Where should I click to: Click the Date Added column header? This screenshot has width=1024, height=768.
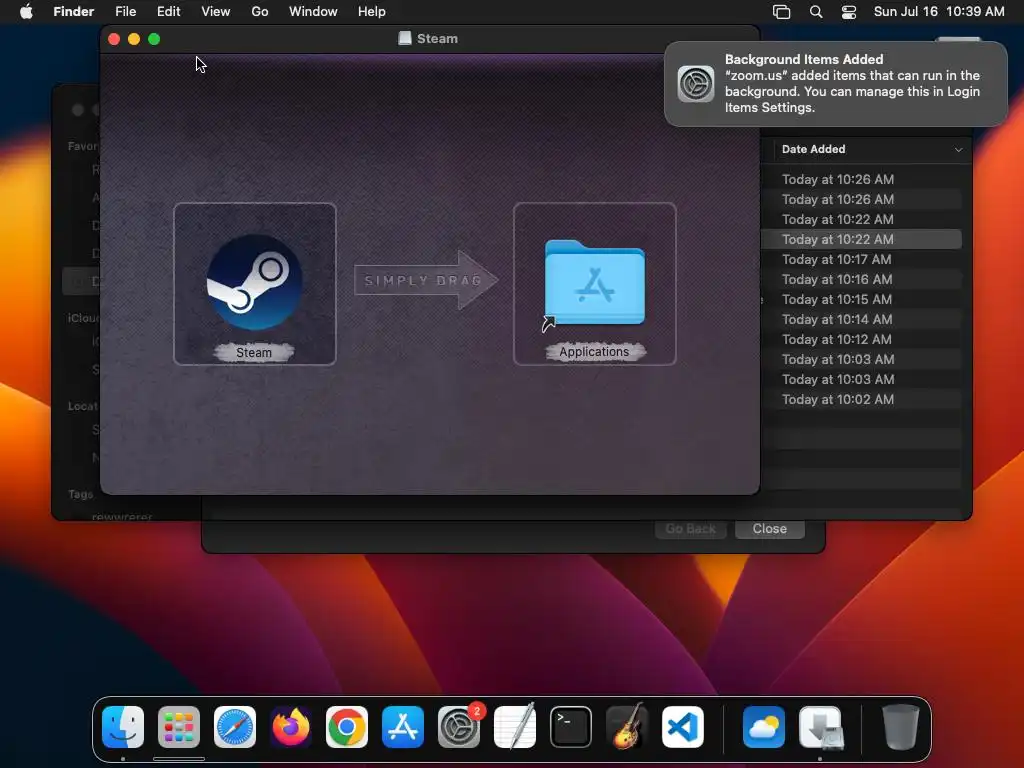coord(813,150)
